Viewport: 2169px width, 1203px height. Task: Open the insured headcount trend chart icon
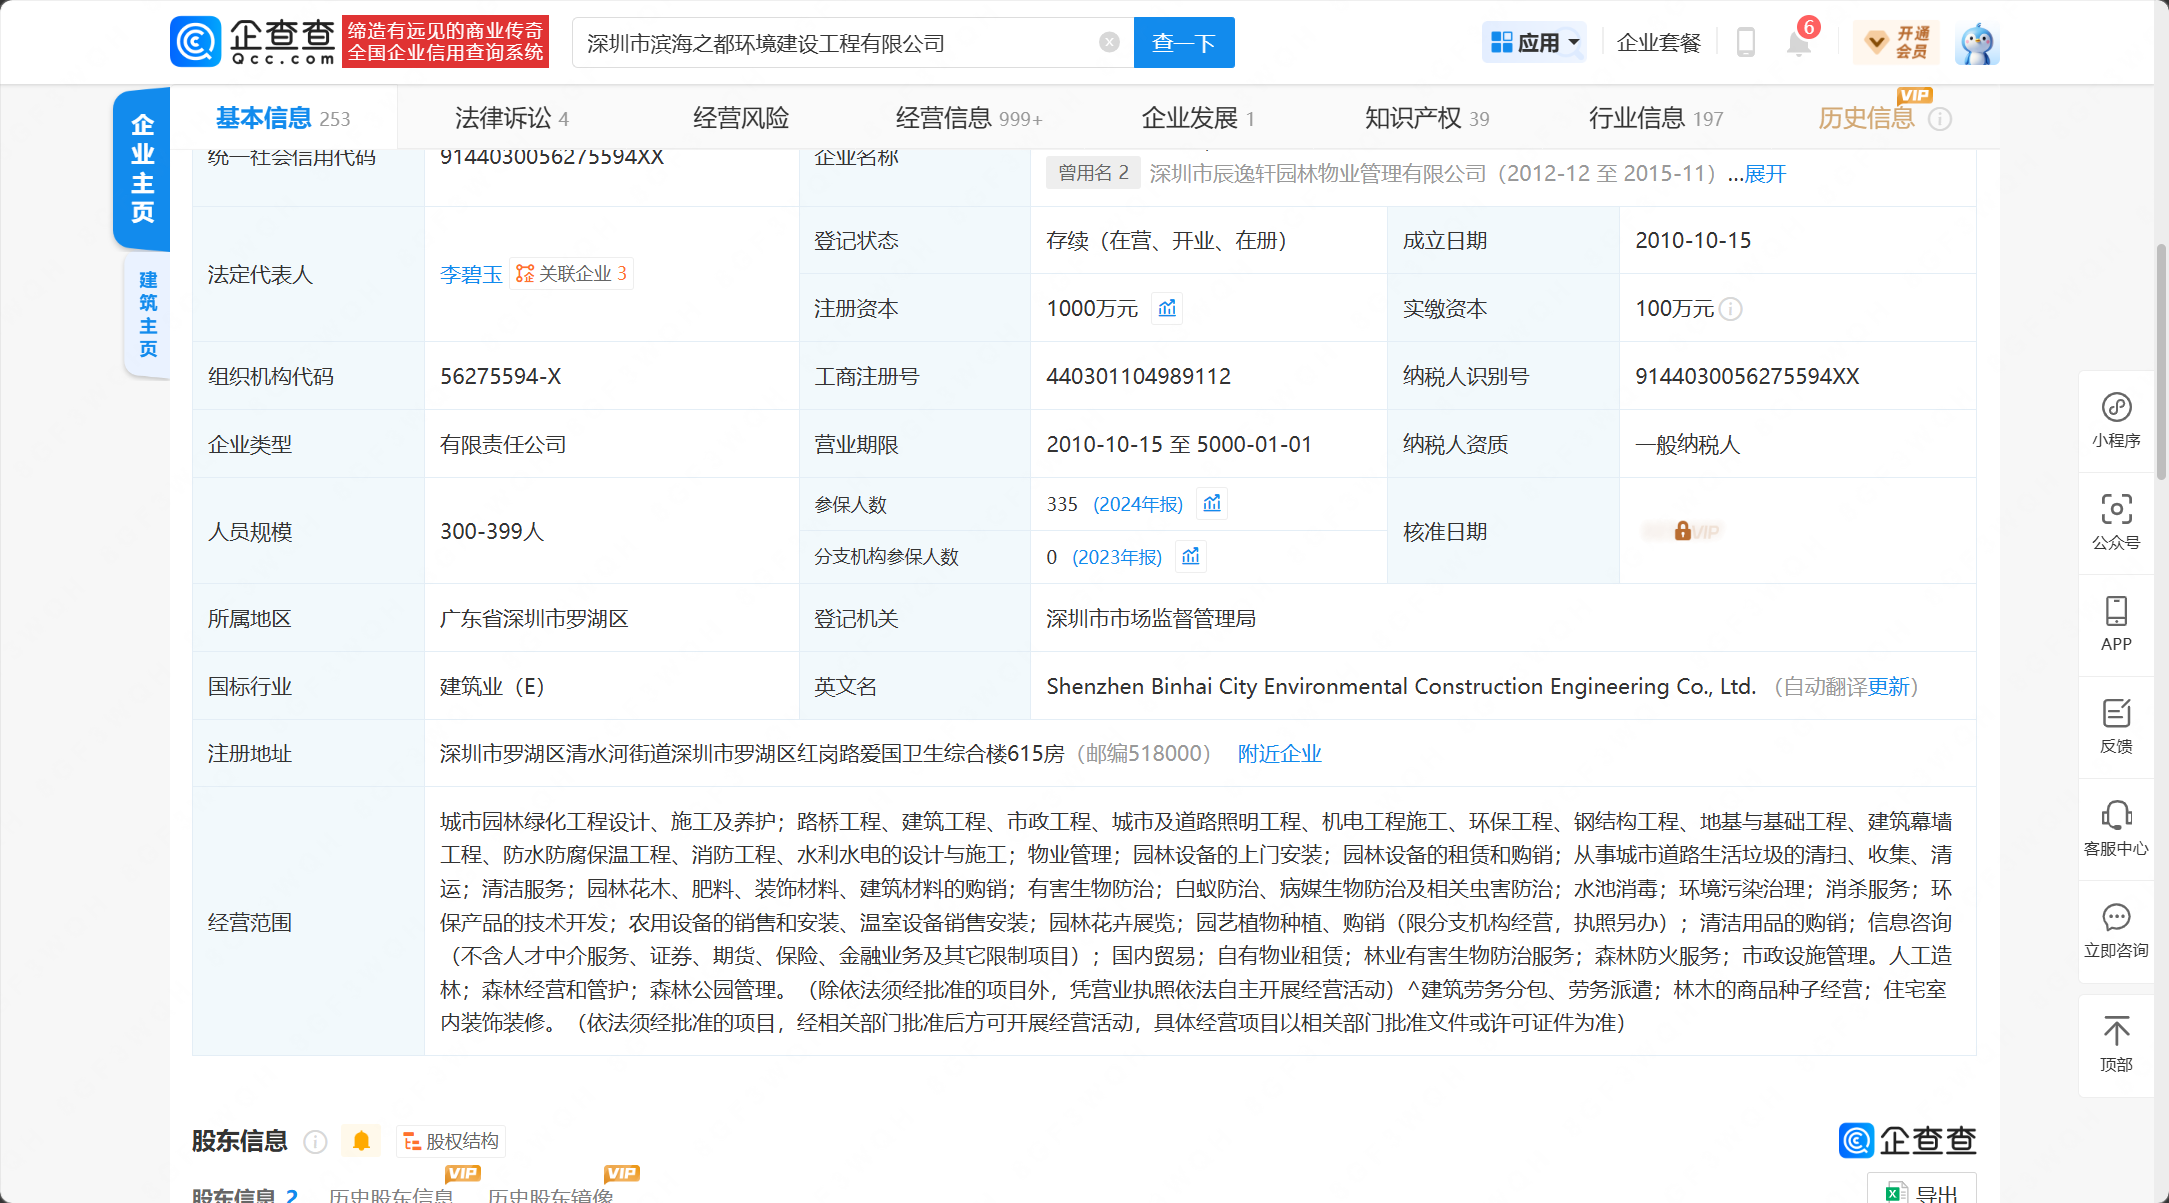tap(1212, 504)
